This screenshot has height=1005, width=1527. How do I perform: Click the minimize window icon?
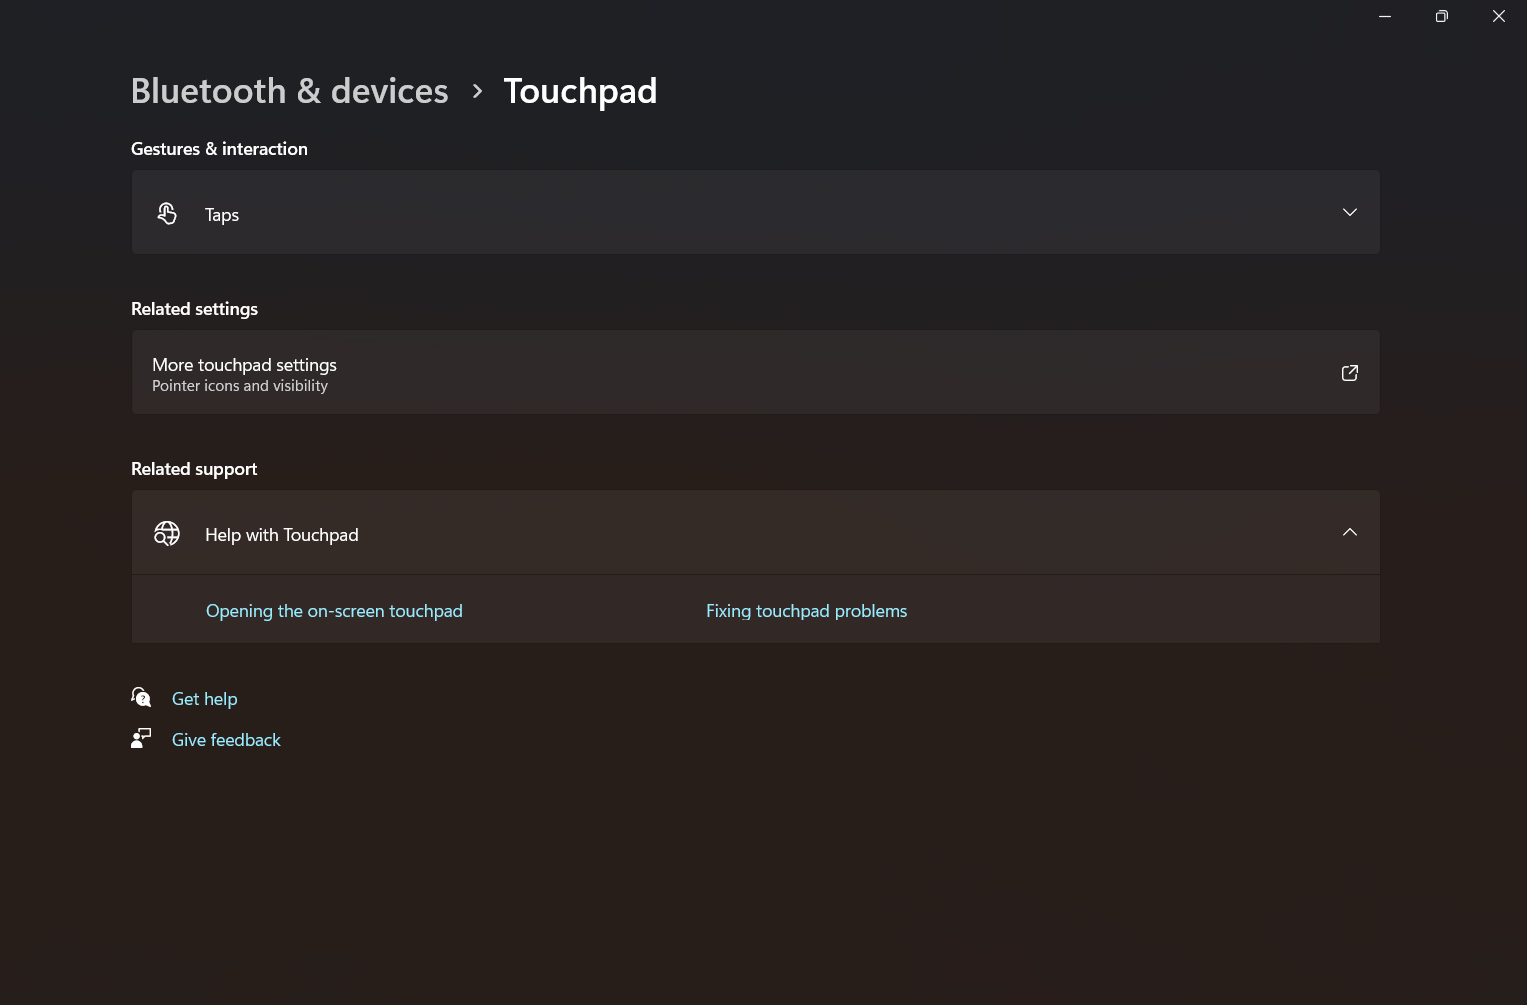click(1384, 16)
